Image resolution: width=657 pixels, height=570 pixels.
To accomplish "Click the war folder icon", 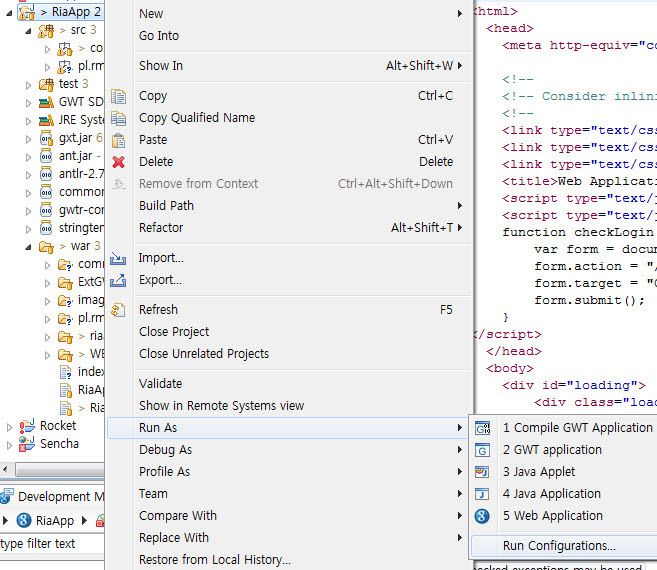I will [46, 246].
